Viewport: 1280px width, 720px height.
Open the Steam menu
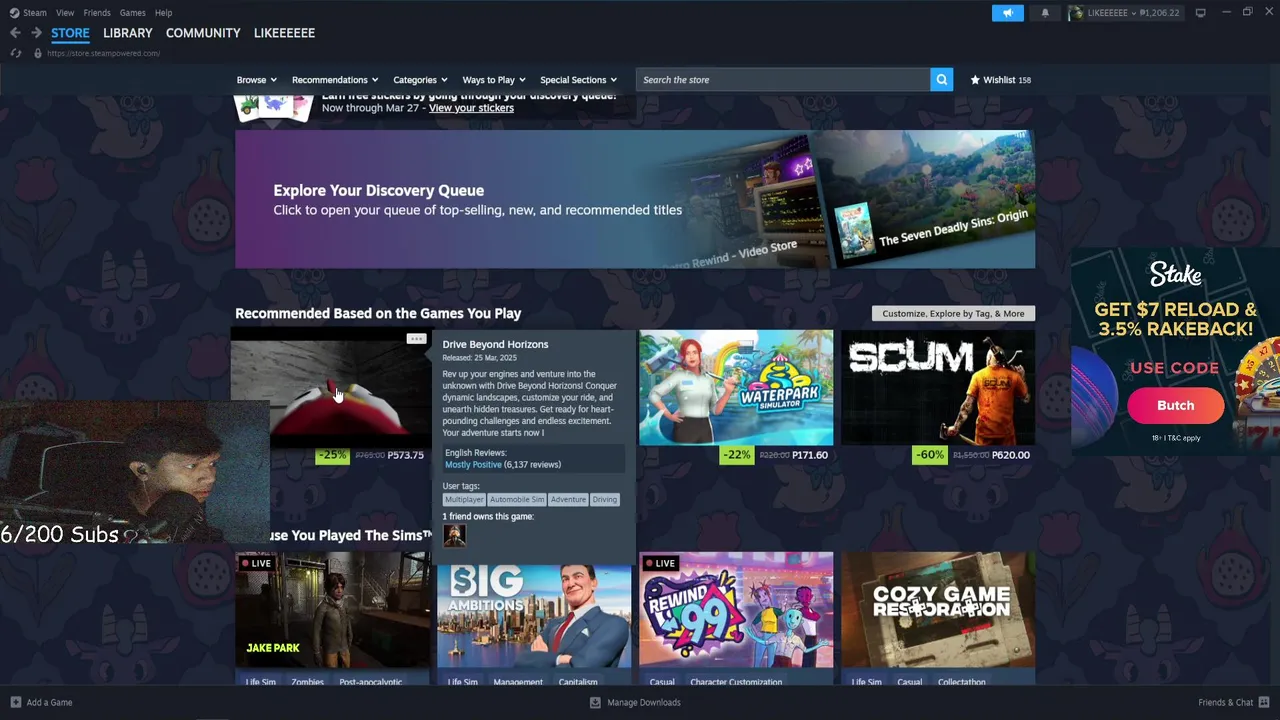point(35,13)
